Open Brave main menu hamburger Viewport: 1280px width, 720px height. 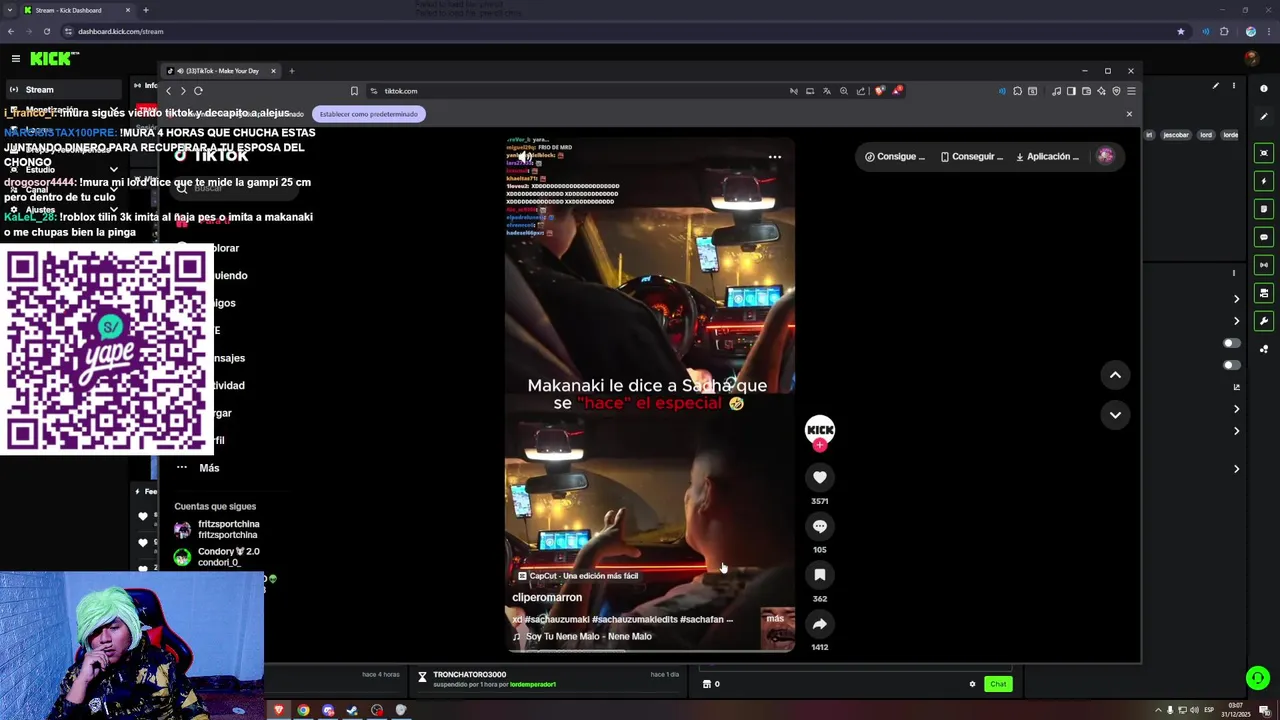pos(1131,91)
